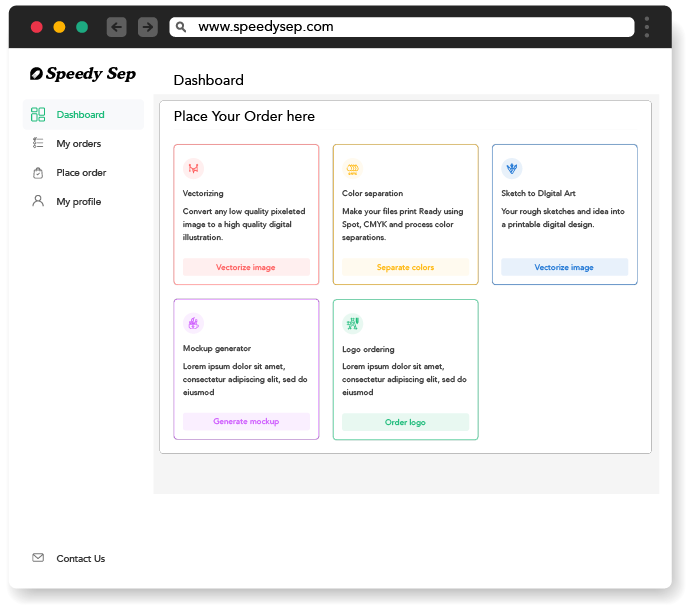Screen dimensions: 692x616
Task: Click the My orders list icon
Action: [38, 143]
